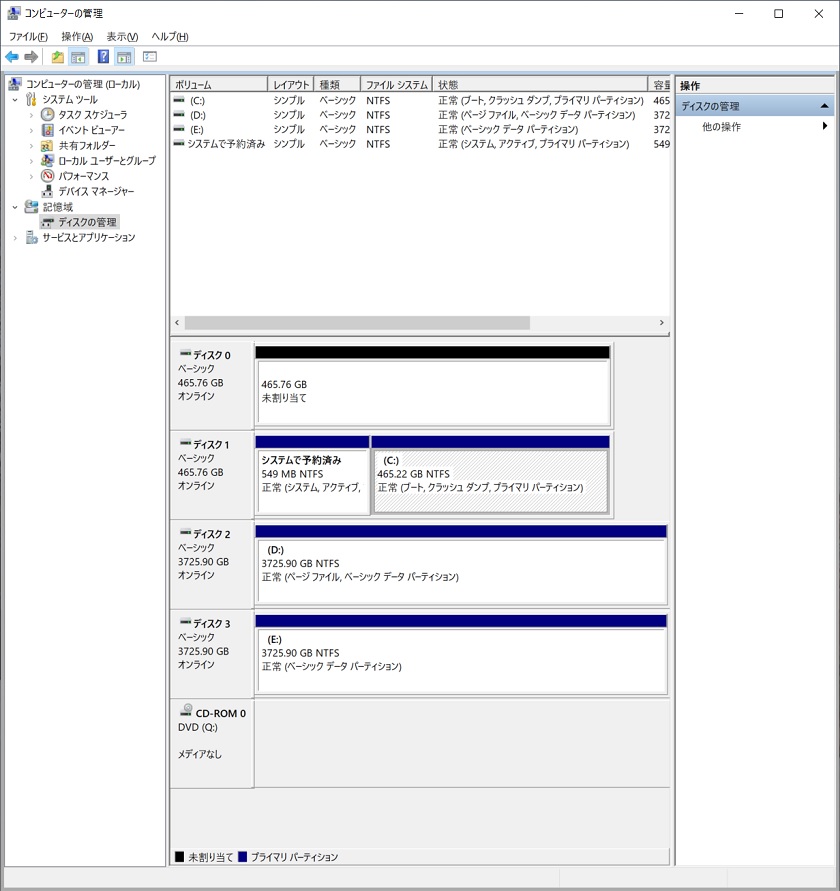Screen dimensions: 840x891
Task: Select the デバイス マネージャー icon in the sidebar
Action: [46, 192]
